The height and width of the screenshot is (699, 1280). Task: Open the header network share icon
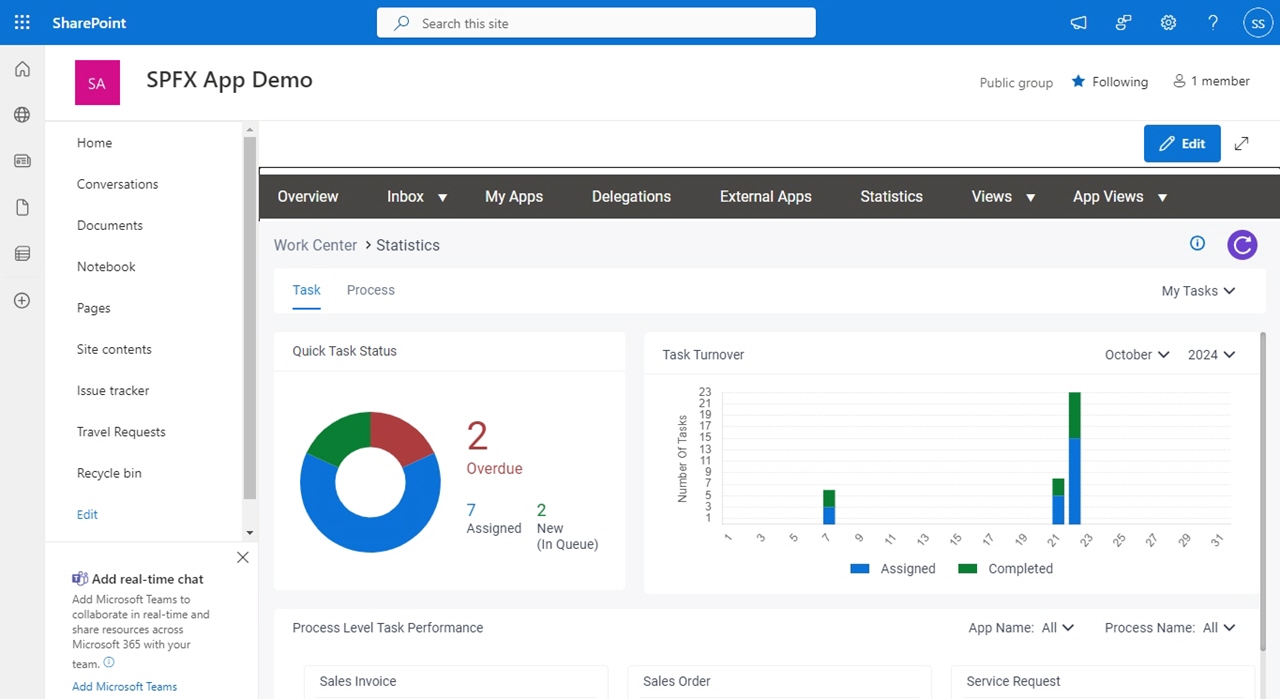1124,23
